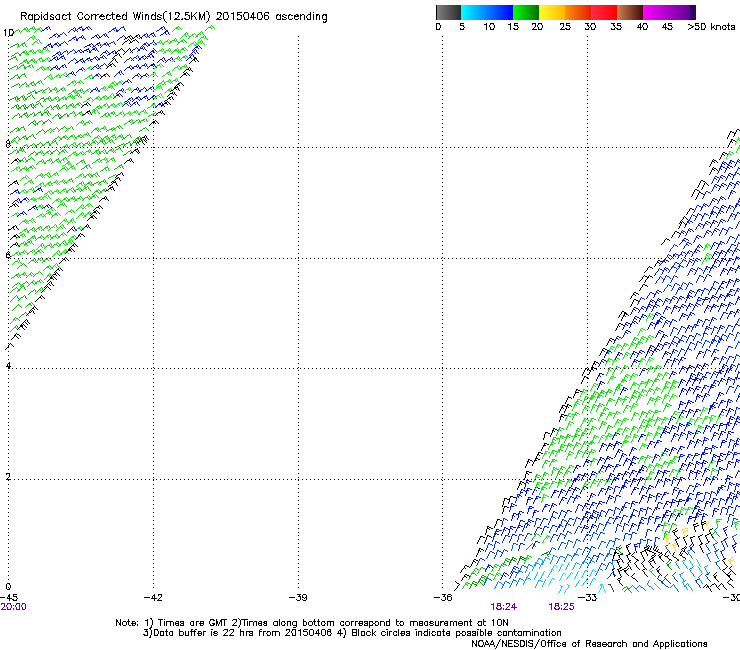
Task: Select the cyan 5-10 knots legend segment
Action: click(x=473, y=12)
